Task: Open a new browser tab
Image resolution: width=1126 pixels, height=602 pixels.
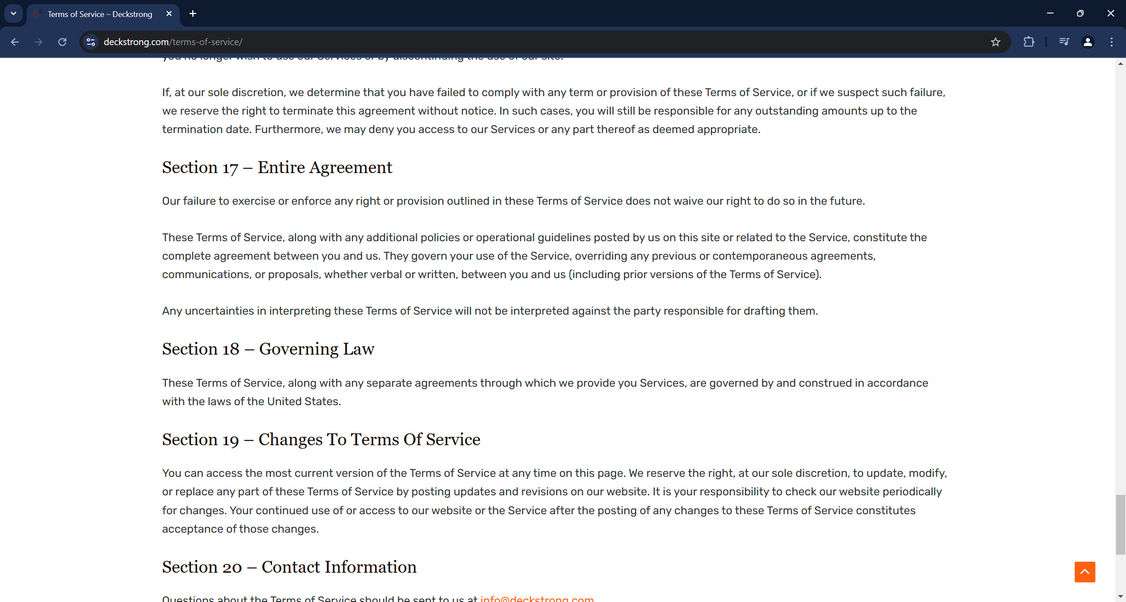Action: pos(192,14)
